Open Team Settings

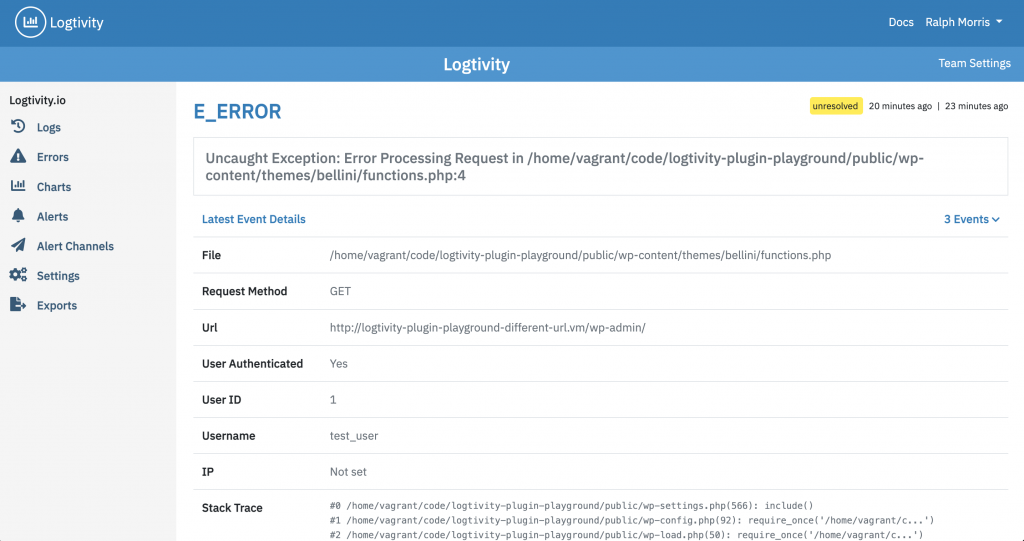(x=974, y=63)
